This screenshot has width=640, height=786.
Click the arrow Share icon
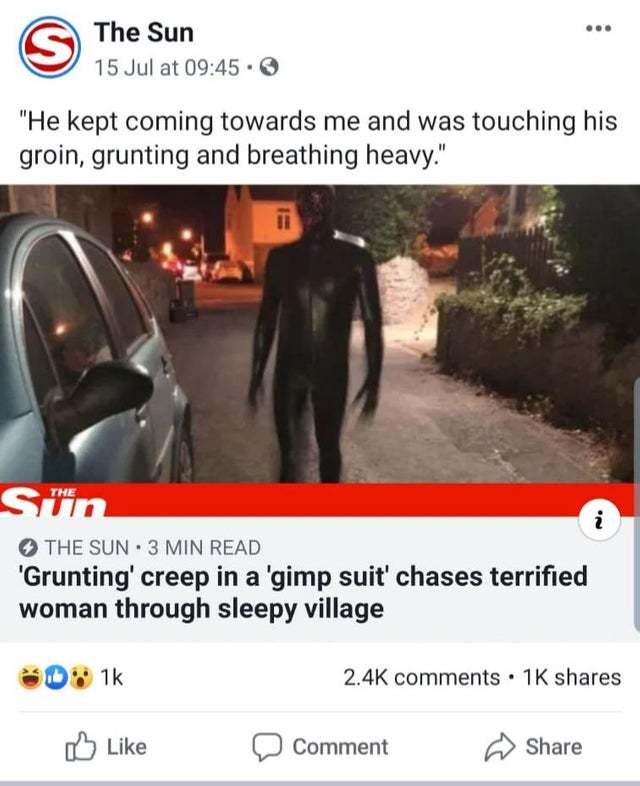[x=500, y=747]
